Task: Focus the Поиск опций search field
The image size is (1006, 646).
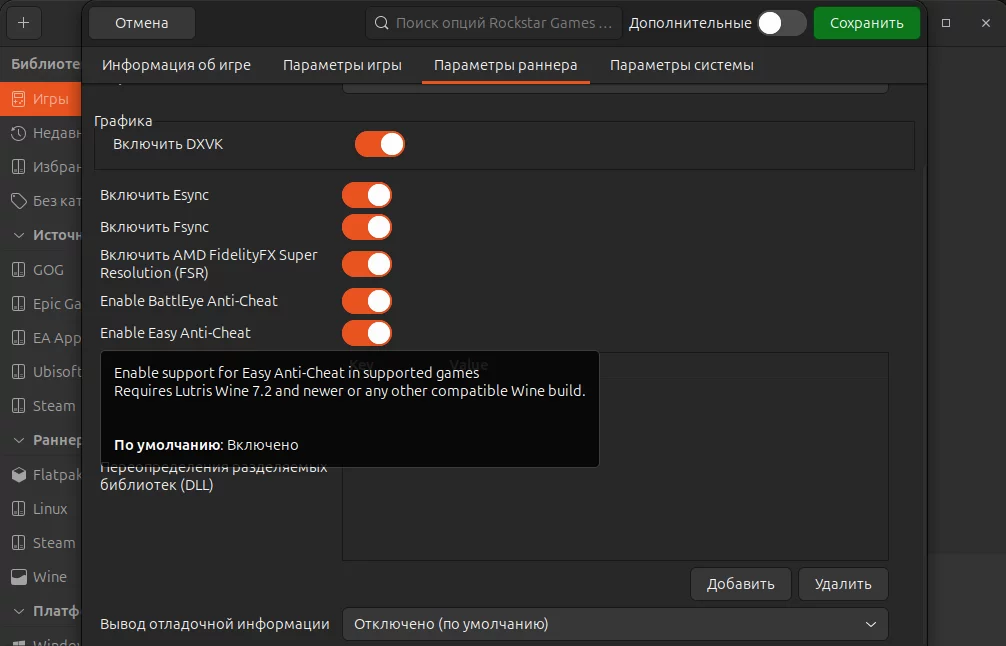Action: (x=494, y=23)
